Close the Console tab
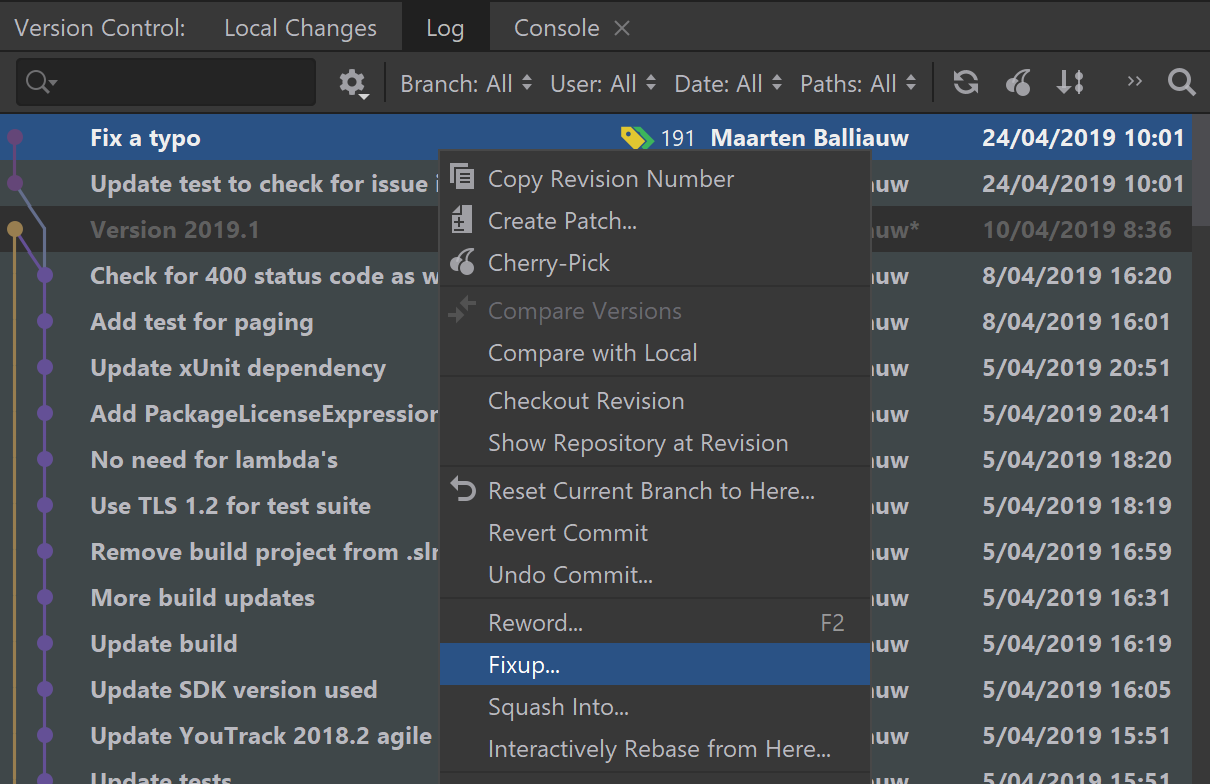The image size is (1210, 784). [622, 28]
